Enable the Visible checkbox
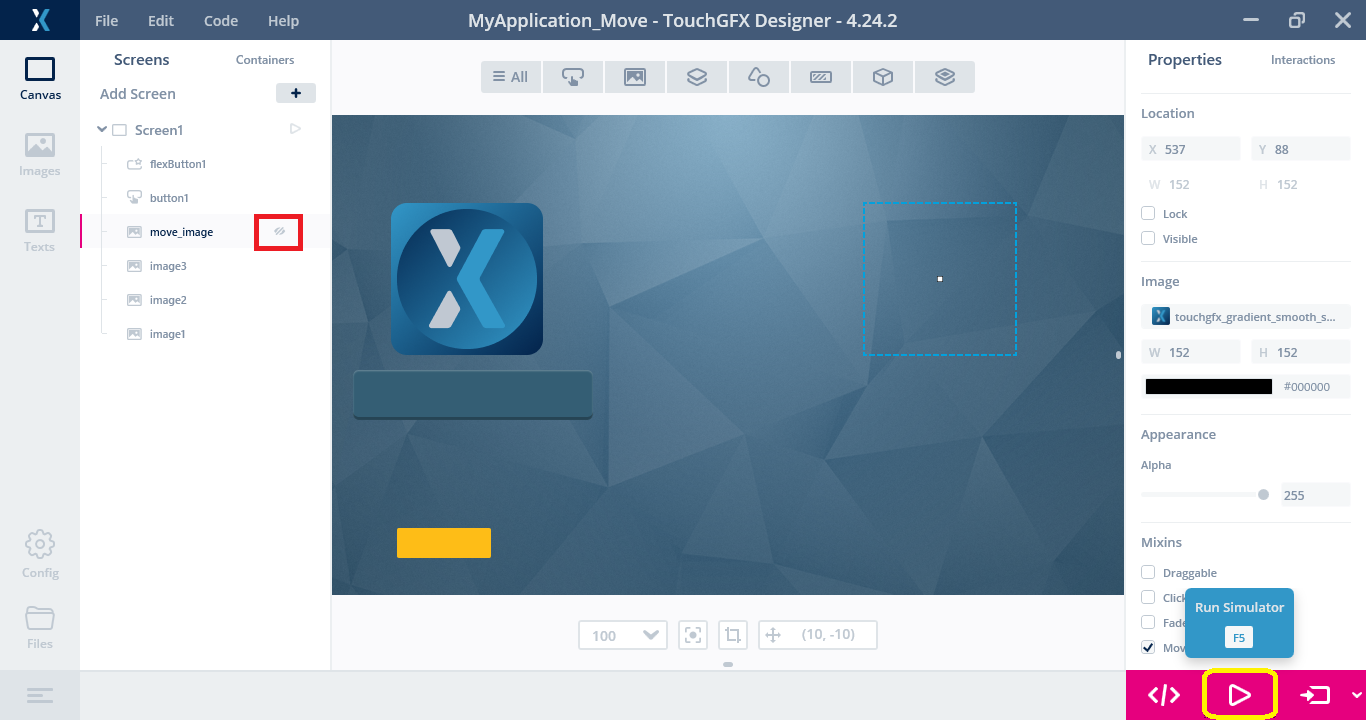 click(1148, 238)
